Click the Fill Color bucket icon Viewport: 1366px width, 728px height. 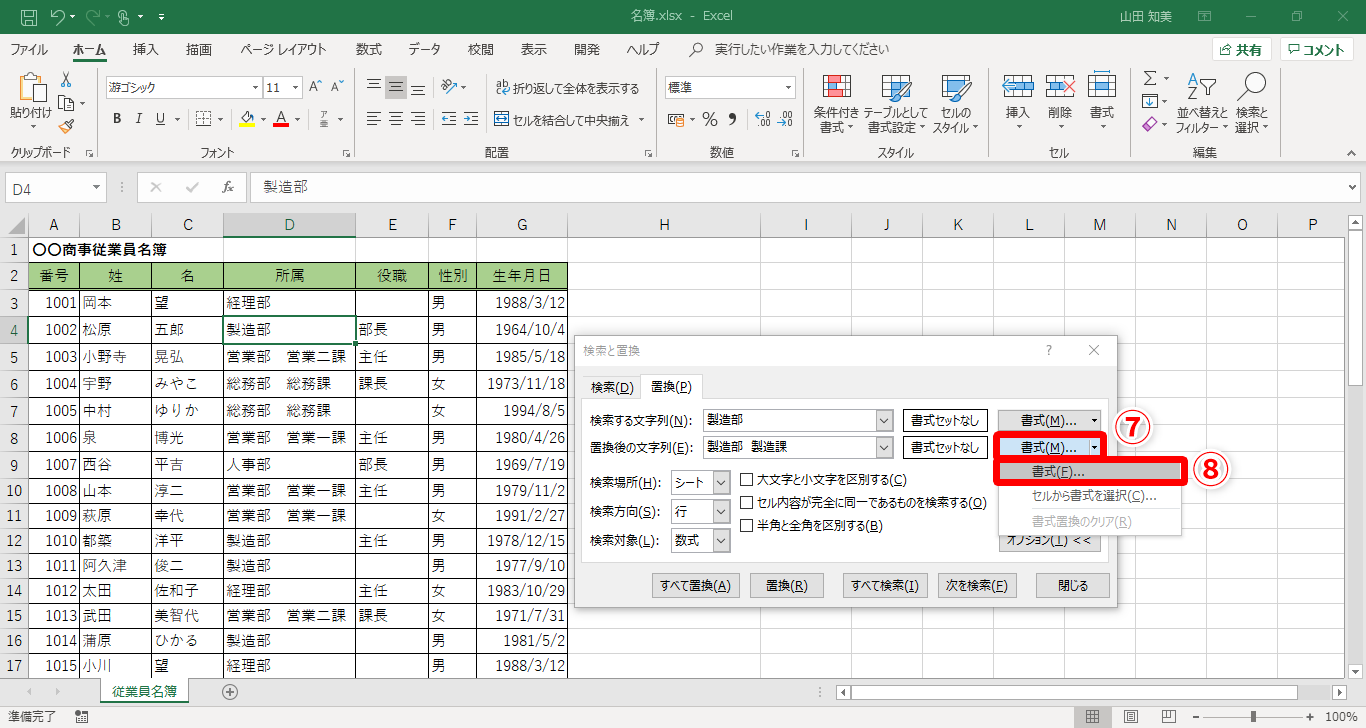248,119
